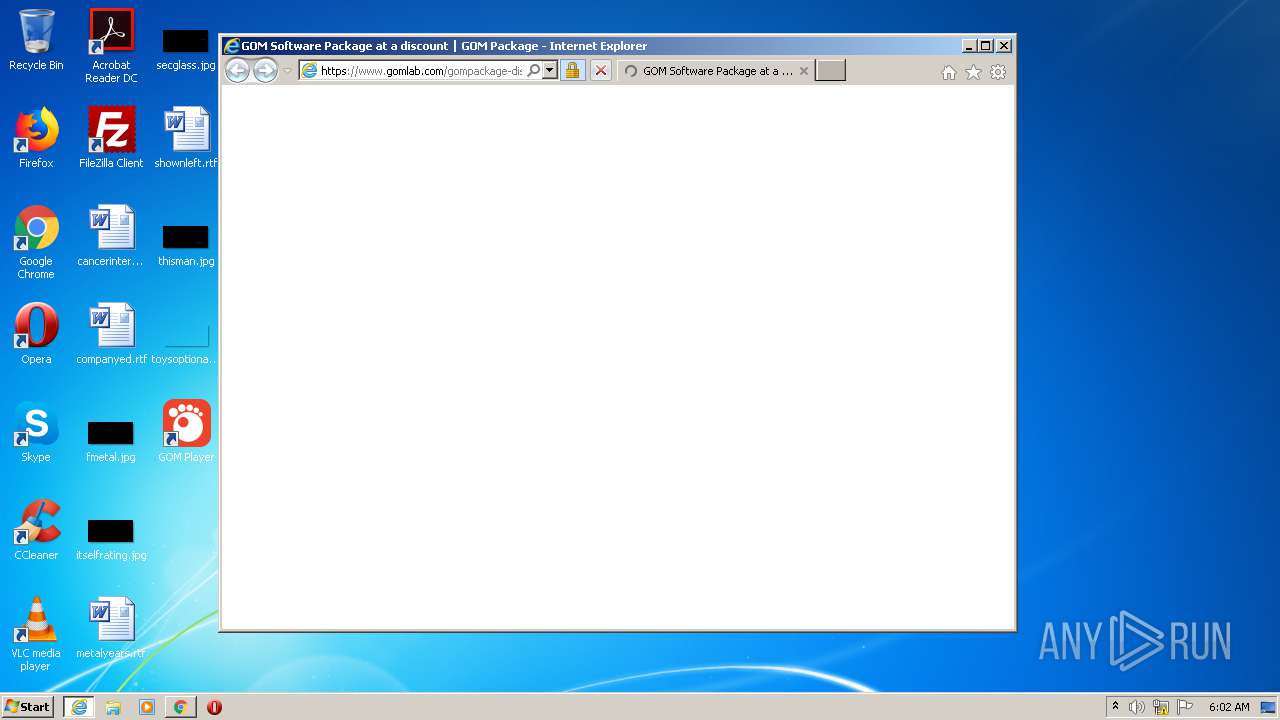Launch the Opera browser shortcut

tap(36, 334)
